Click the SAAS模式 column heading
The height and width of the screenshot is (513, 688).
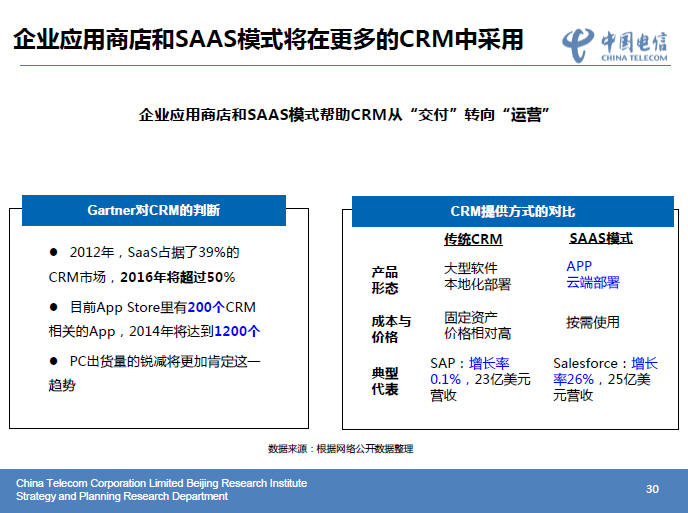coord(601,238)
